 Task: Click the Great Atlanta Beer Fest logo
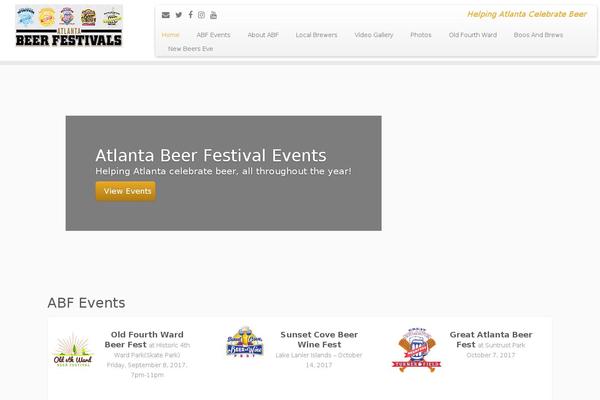coord(417,349)
